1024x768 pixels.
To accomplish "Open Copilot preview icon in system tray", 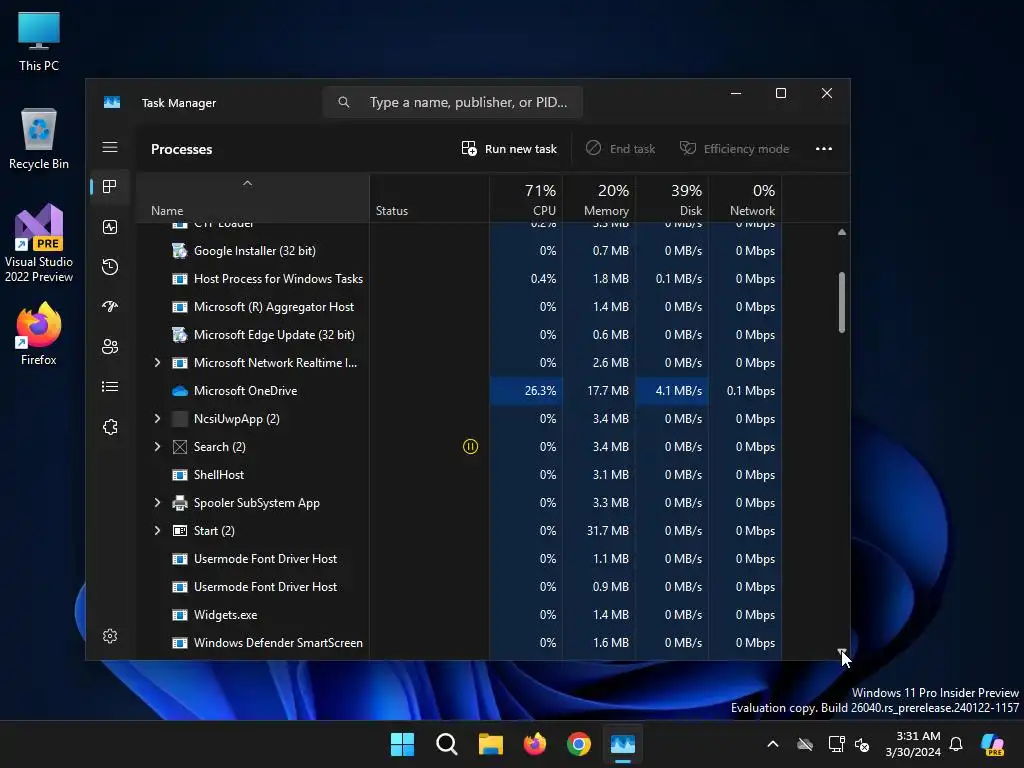I will coord(992,744).
